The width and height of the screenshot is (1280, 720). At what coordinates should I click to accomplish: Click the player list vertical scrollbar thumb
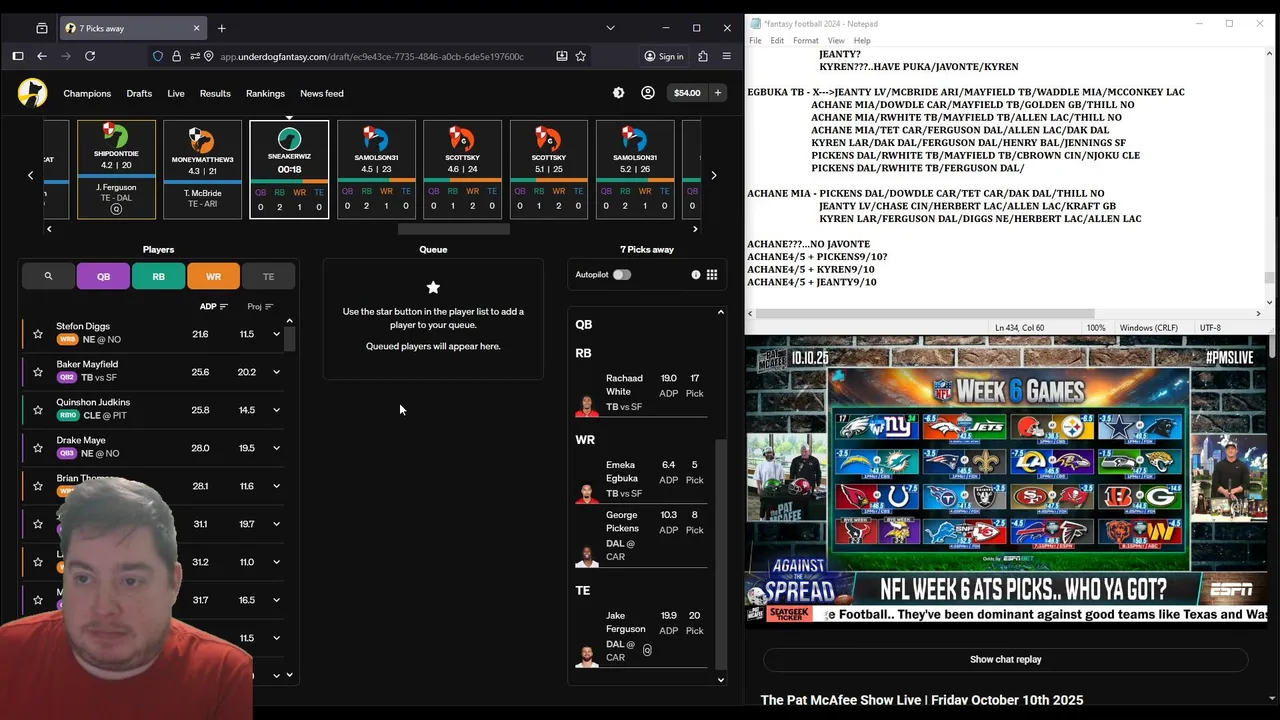[x=290, y=338]
